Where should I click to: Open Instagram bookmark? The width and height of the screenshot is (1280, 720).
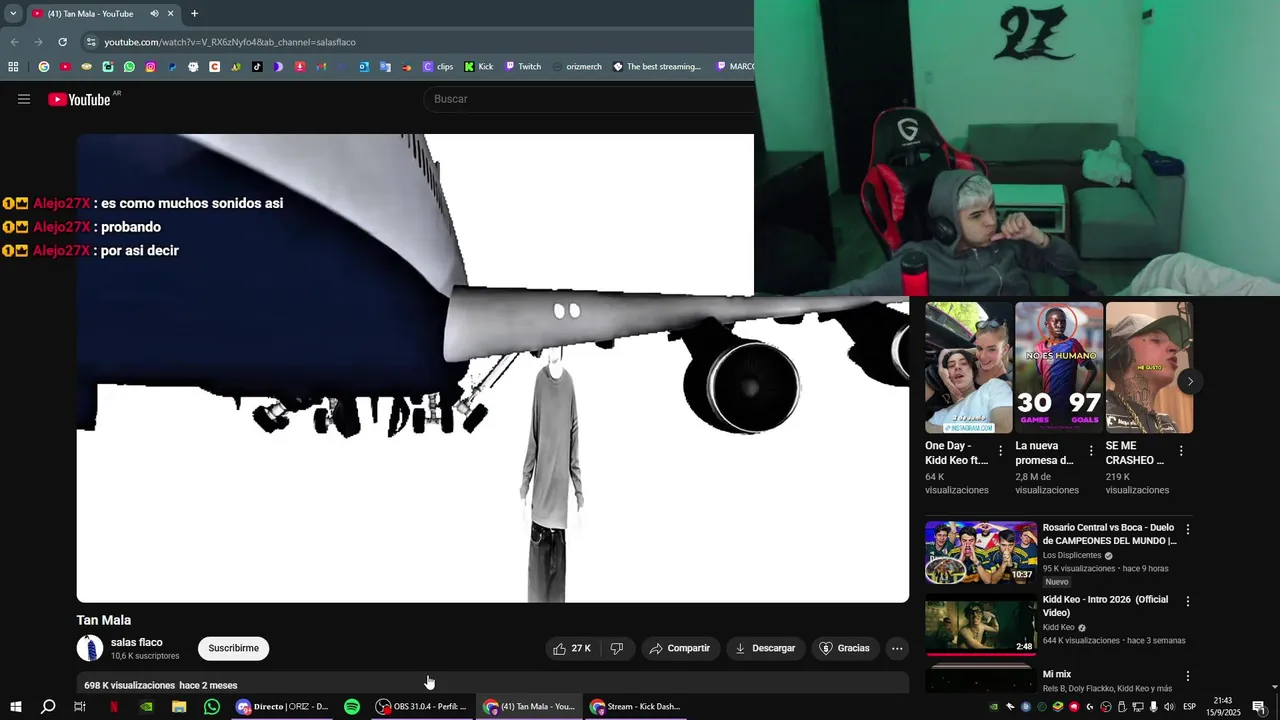tap(151, 67)
